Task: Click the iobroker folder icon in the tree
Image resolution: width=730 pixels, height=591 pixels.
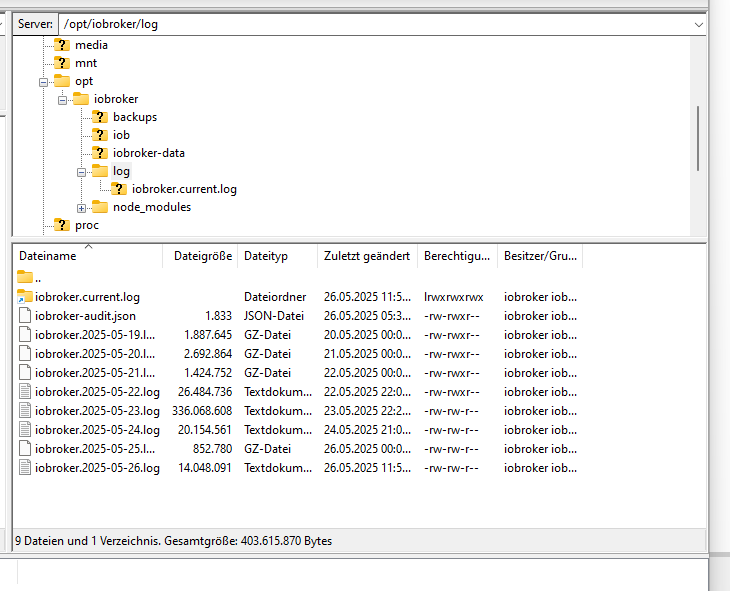Action: [x=81, y=99]
